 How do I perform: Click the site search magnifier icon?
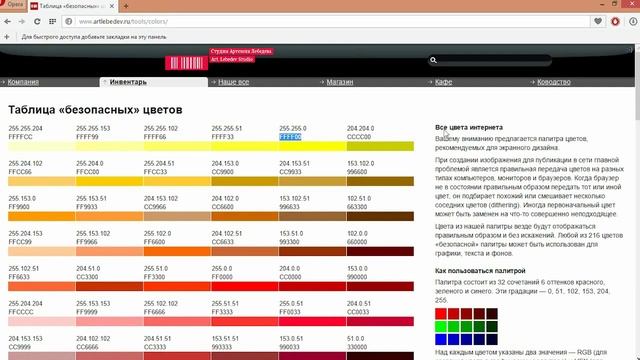(x=433, y=60)
